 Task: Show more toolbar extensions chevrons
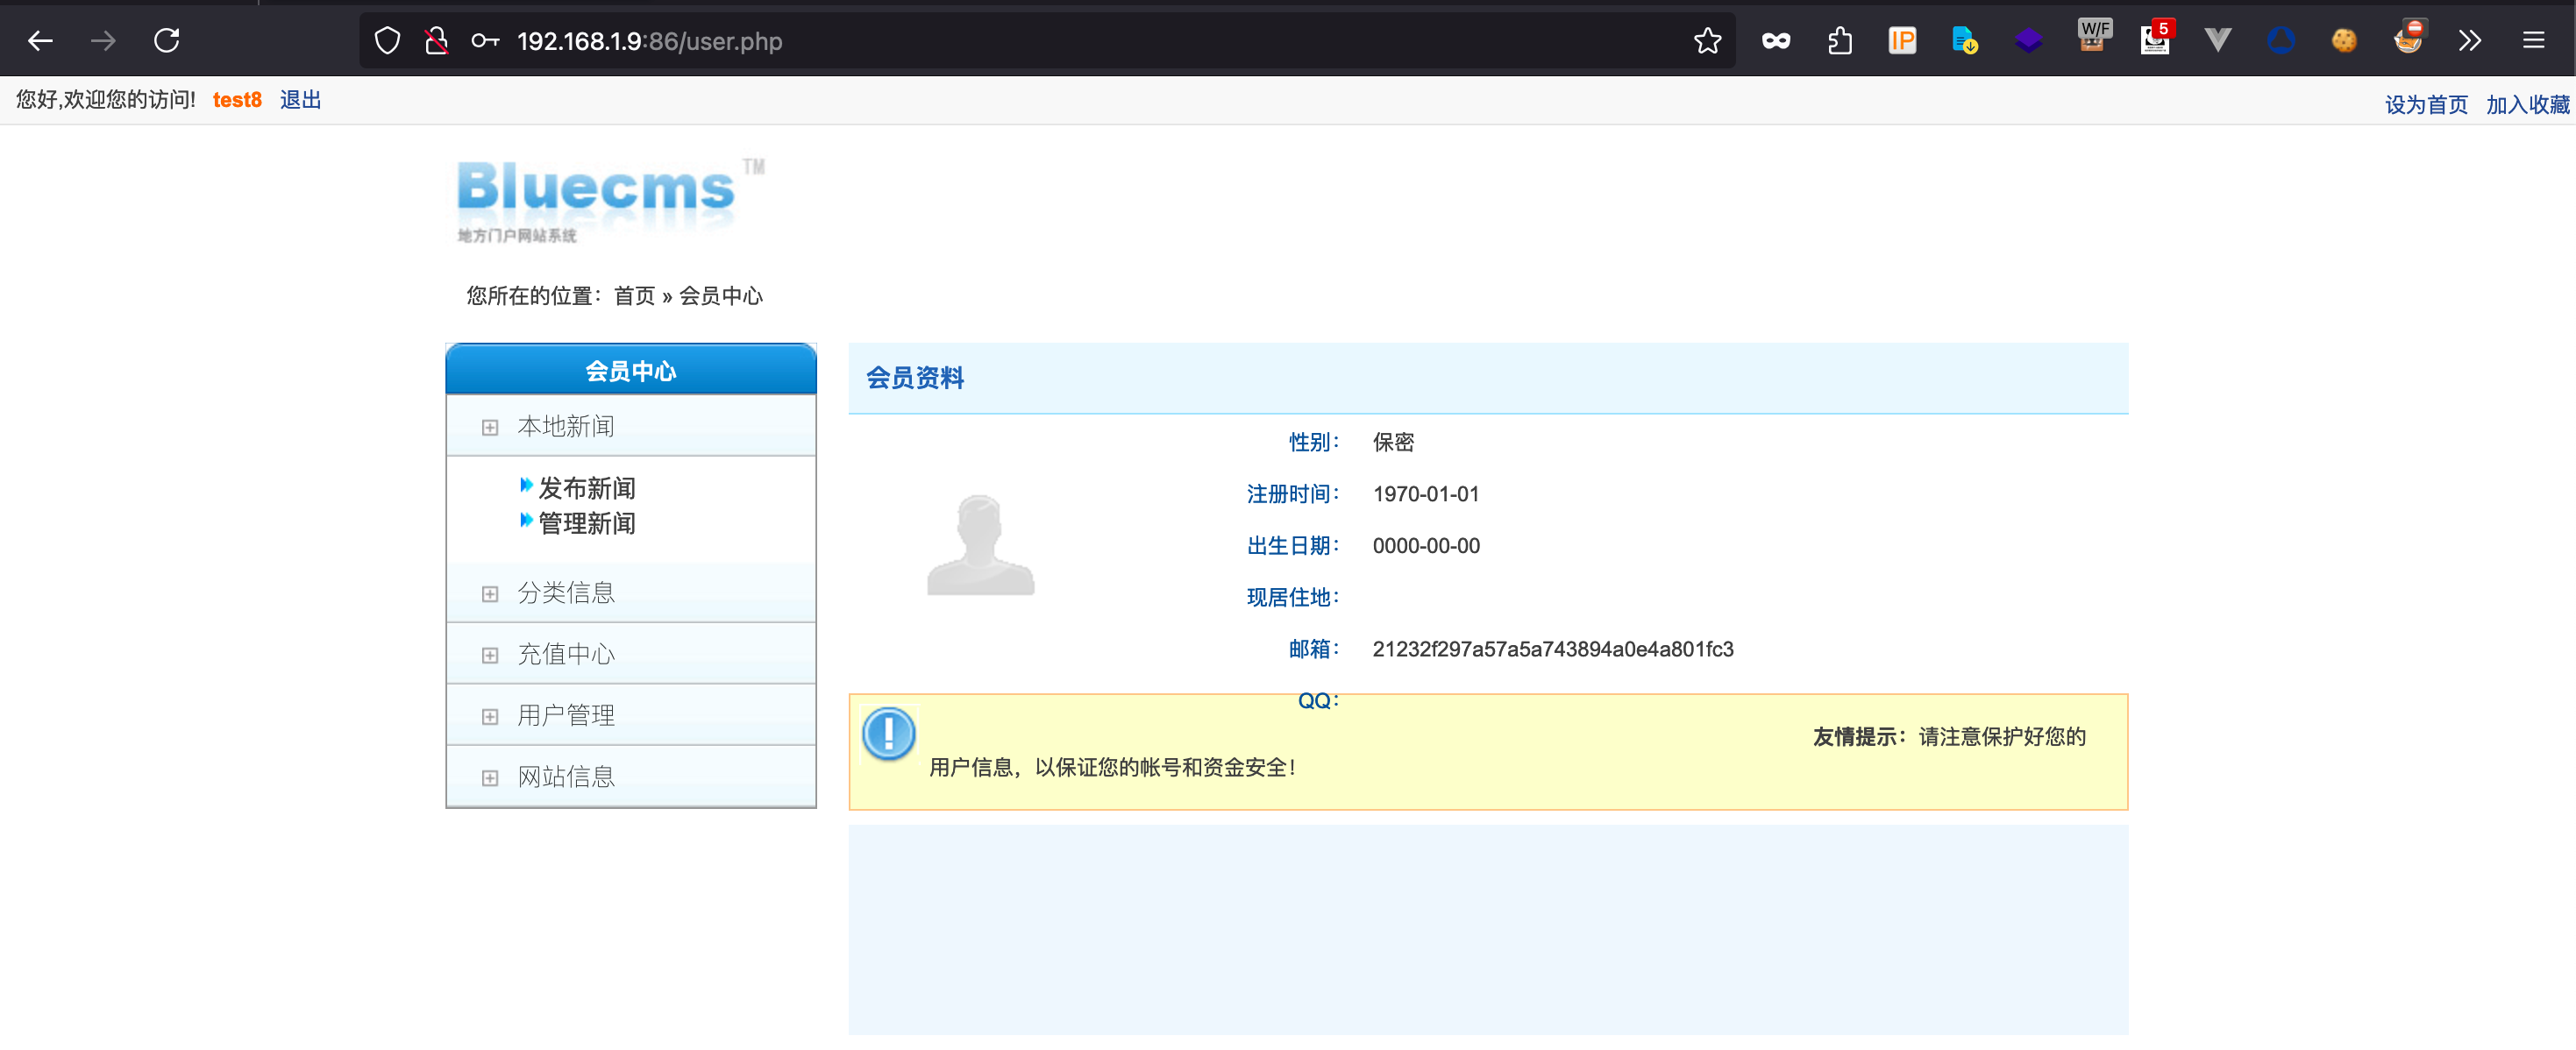(2470, 41)
